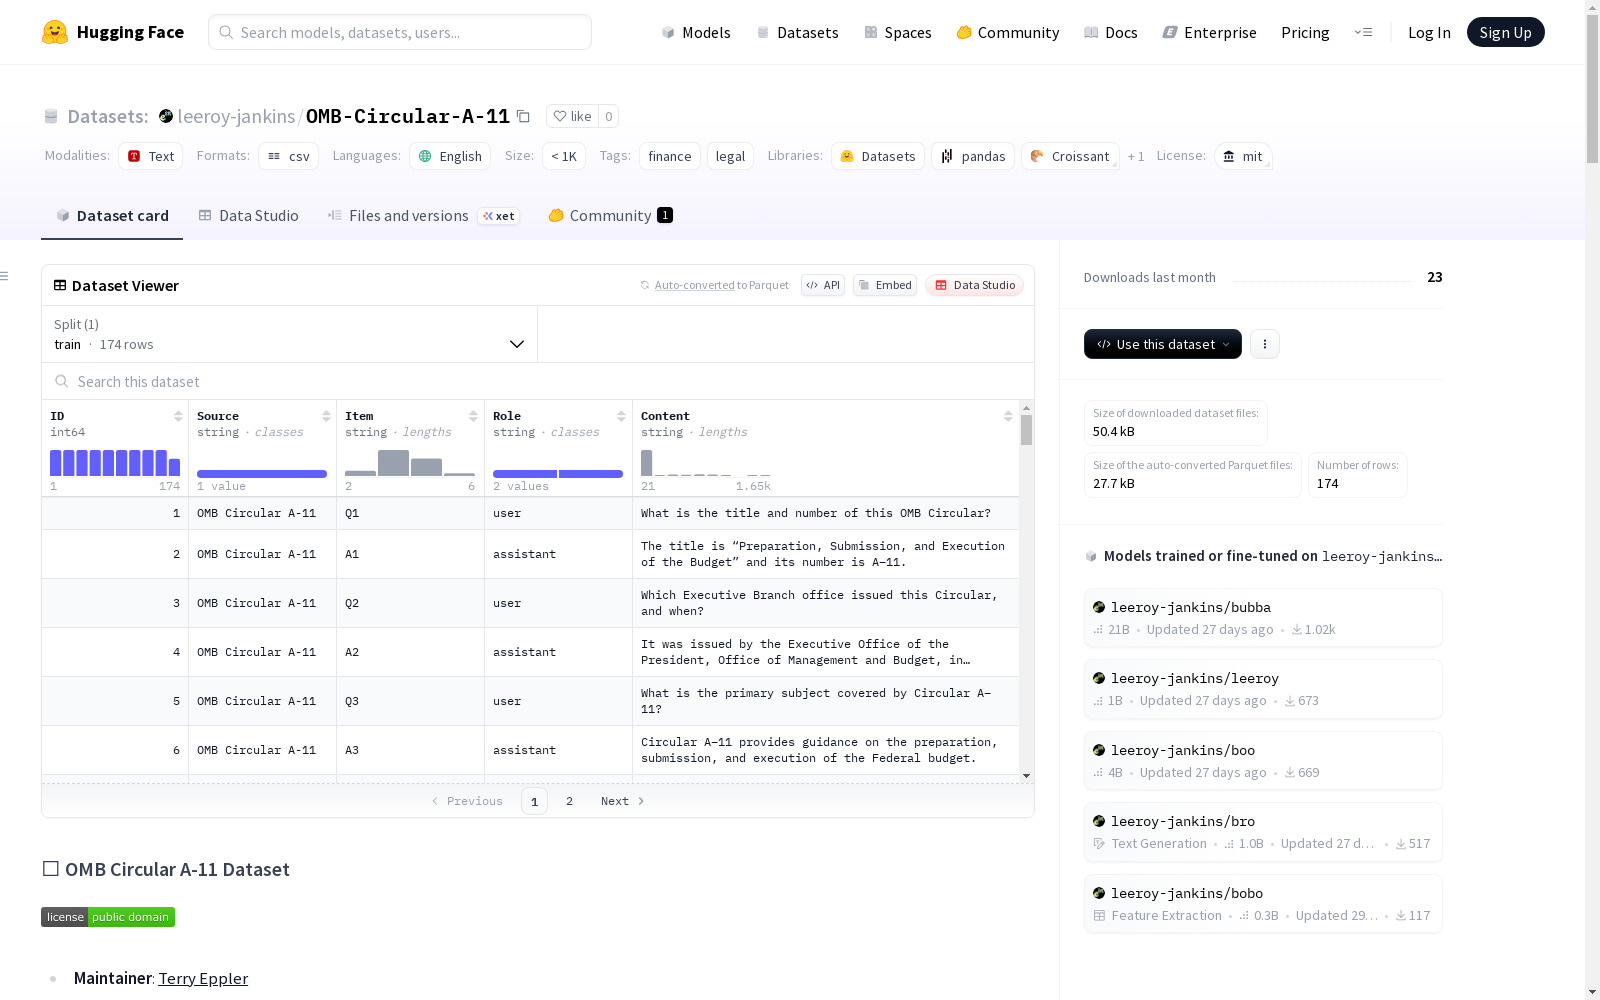Click the pandas library tag

pos(973,156)
